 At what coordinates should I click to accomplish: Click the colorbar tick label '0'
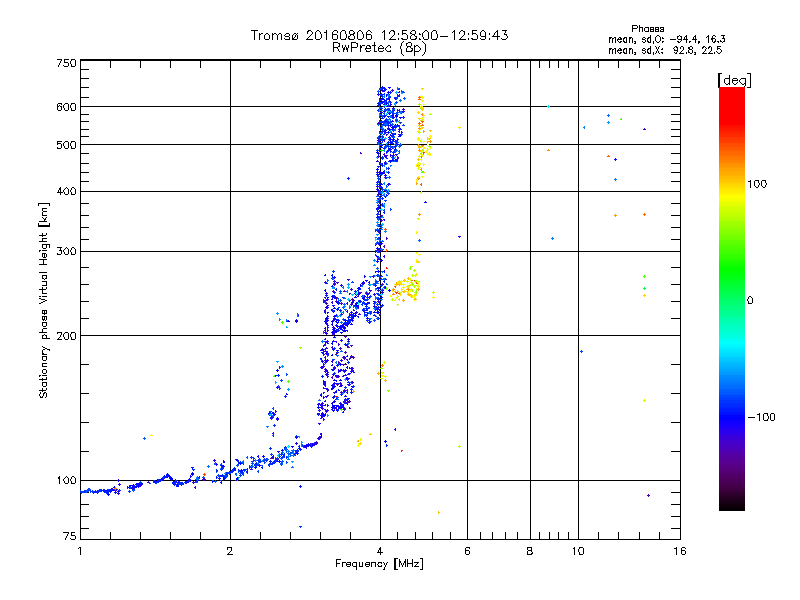(750, 301)
